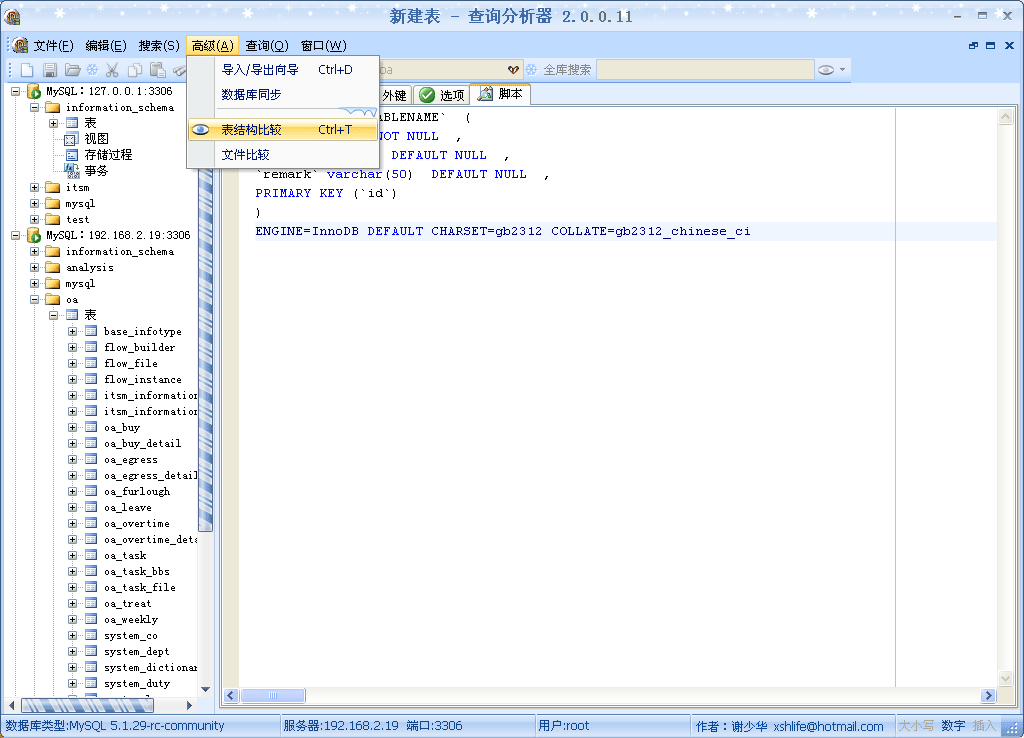Open the 窗口(W) menu
The width and height of the screenshot is (1024, 738).
pos(323,46)
